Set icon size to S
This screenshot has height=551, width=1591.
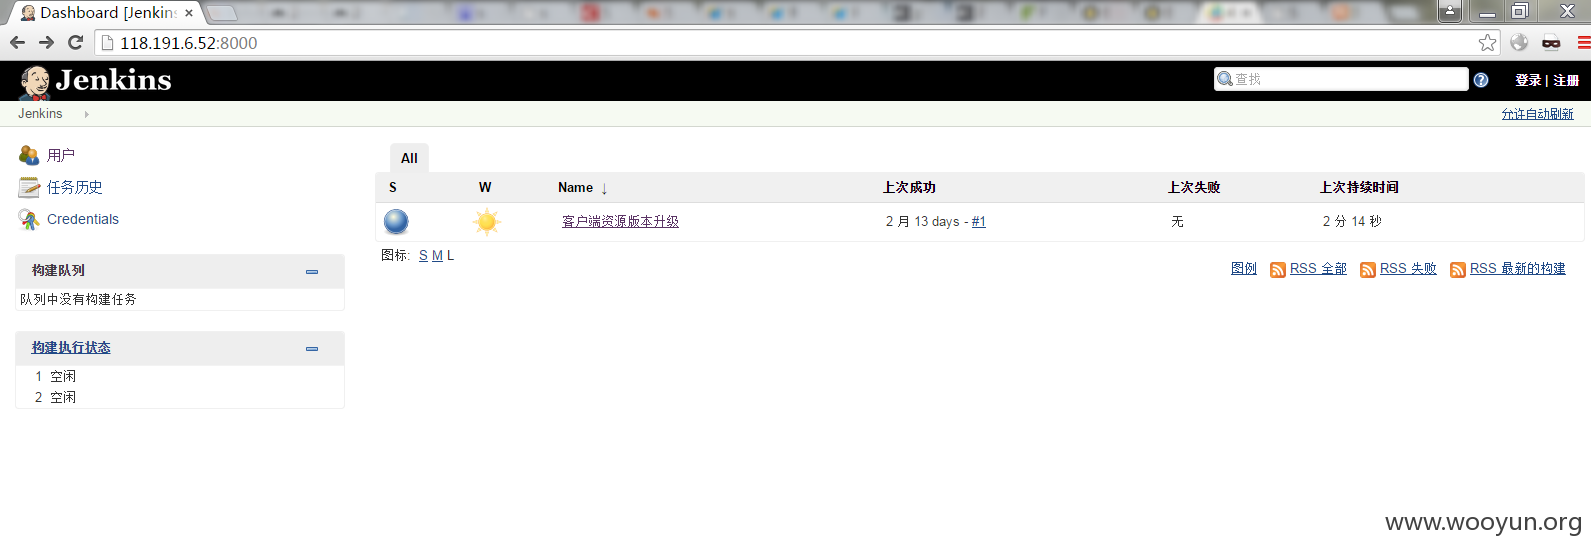tap(423, 256)
